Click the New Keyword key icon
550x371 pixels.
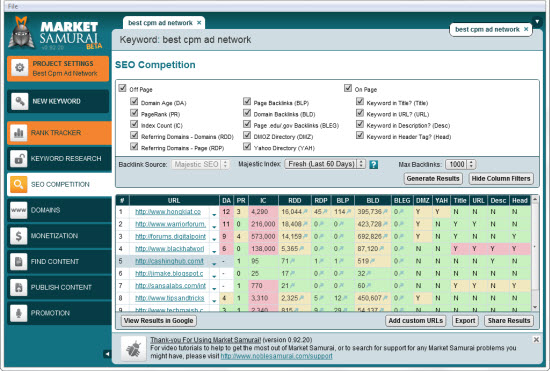(20, 101)
